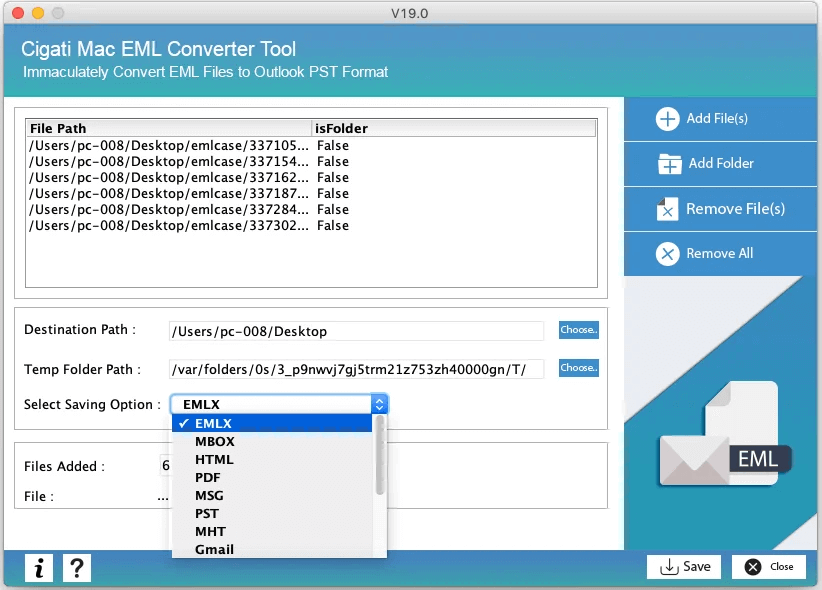Screen dimensions: 822x590
Task: Open the info (i) icon
Action: (39, 568)
